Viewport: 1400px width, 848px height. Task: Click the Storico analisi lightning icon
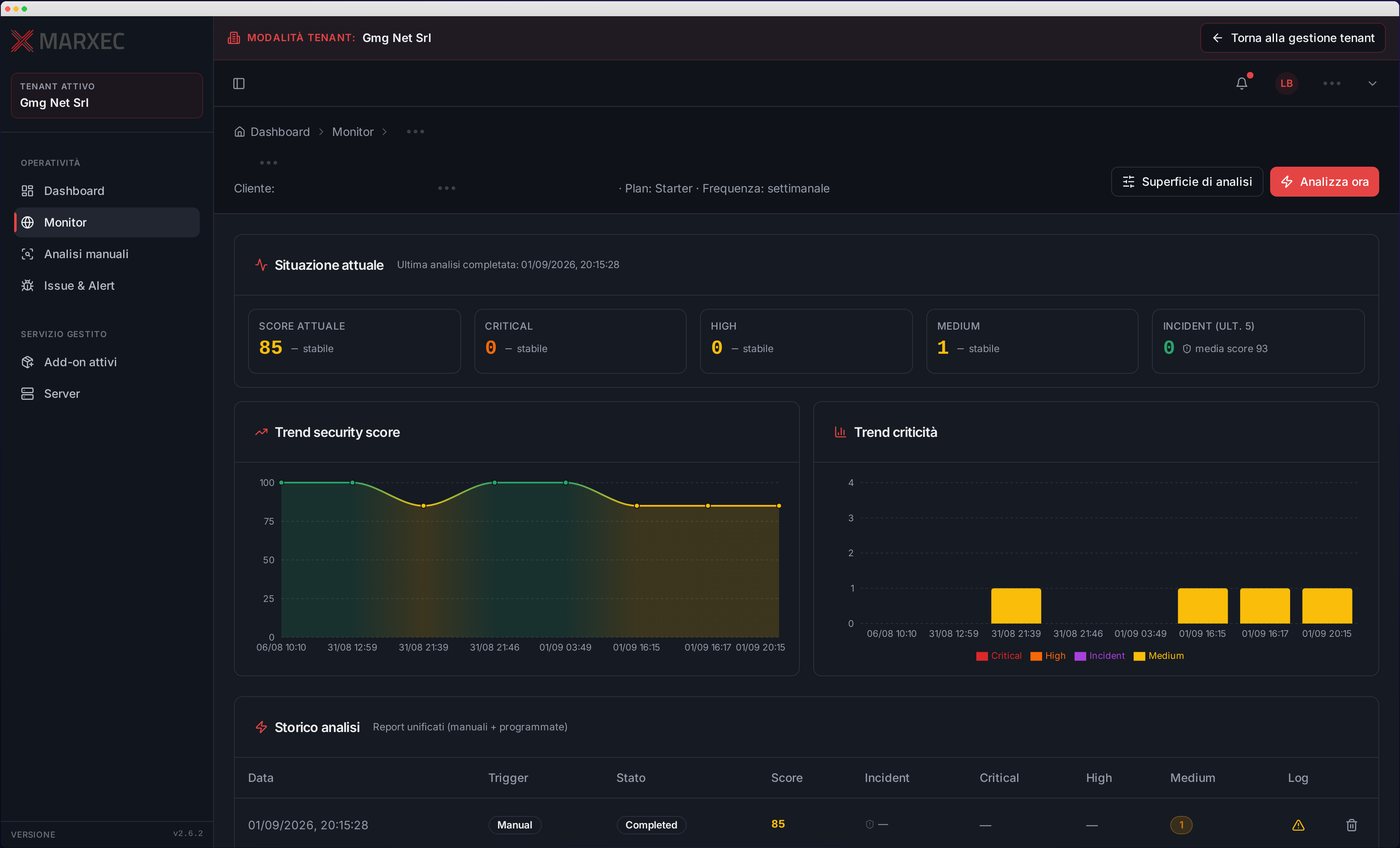(261, 727)
